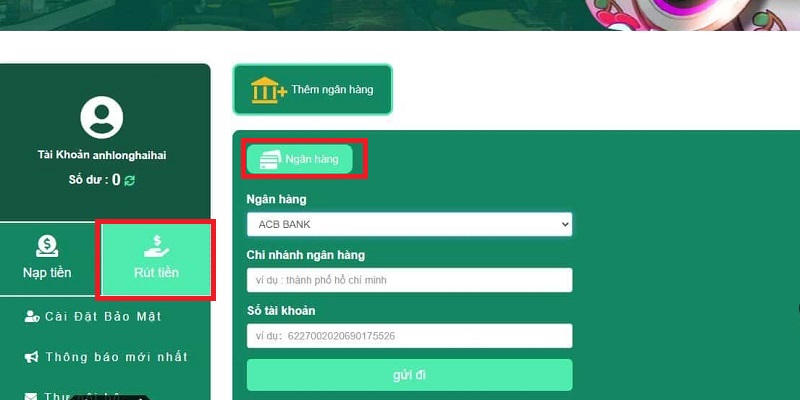Click the arrow of the Ngân hàng select box
This screenshot has width=800, height=400.
564,224
